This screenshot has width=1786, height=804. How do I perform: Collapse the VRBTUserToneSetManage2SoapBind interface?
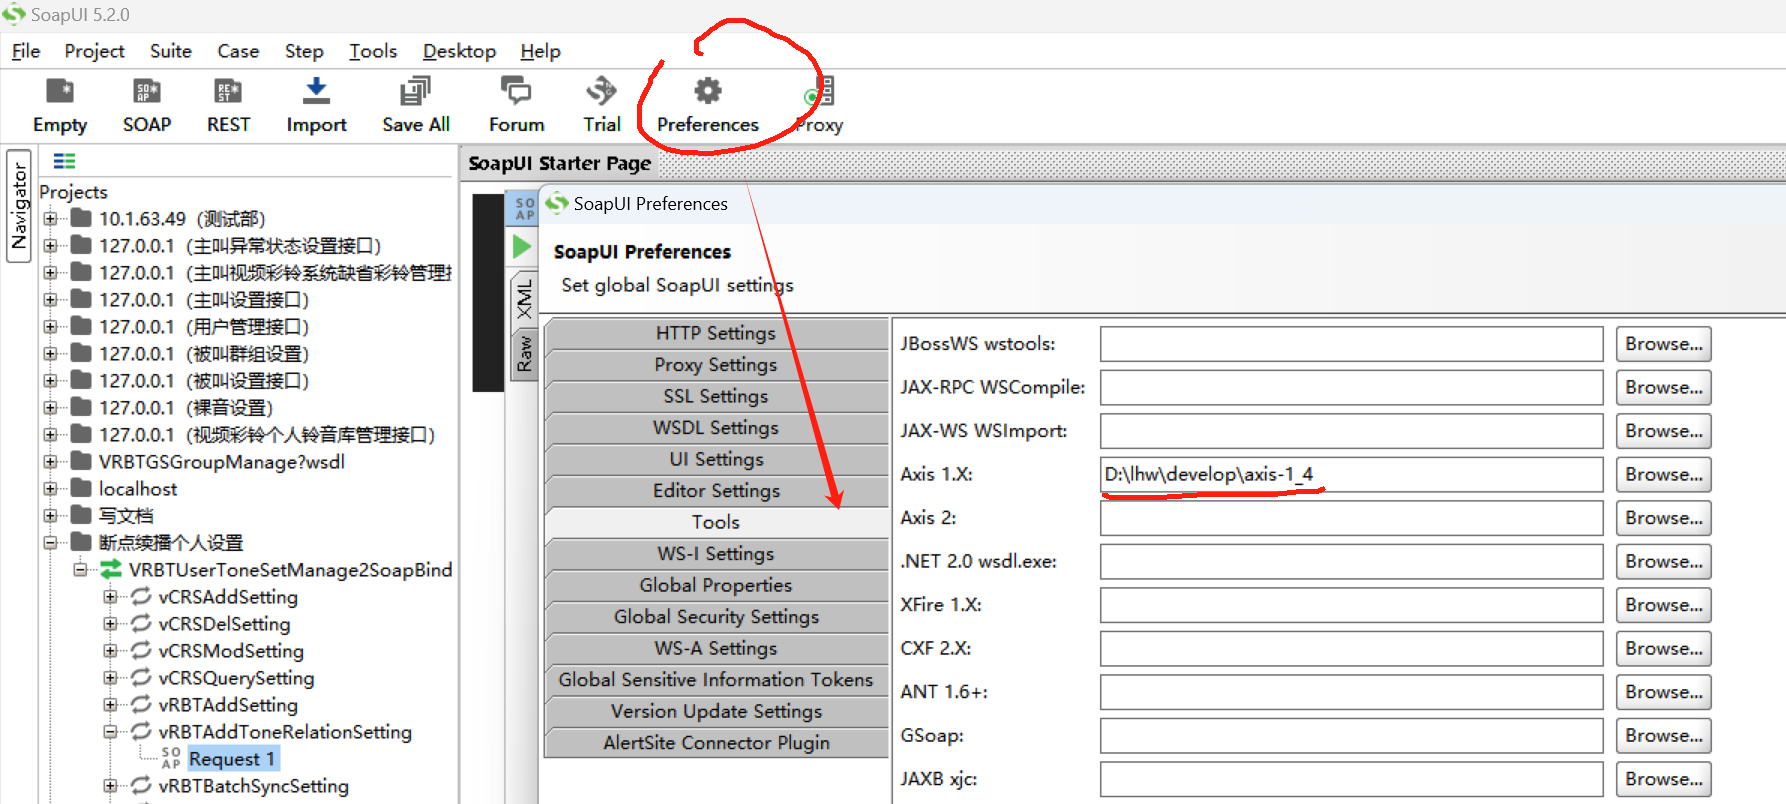click(80, 569)
